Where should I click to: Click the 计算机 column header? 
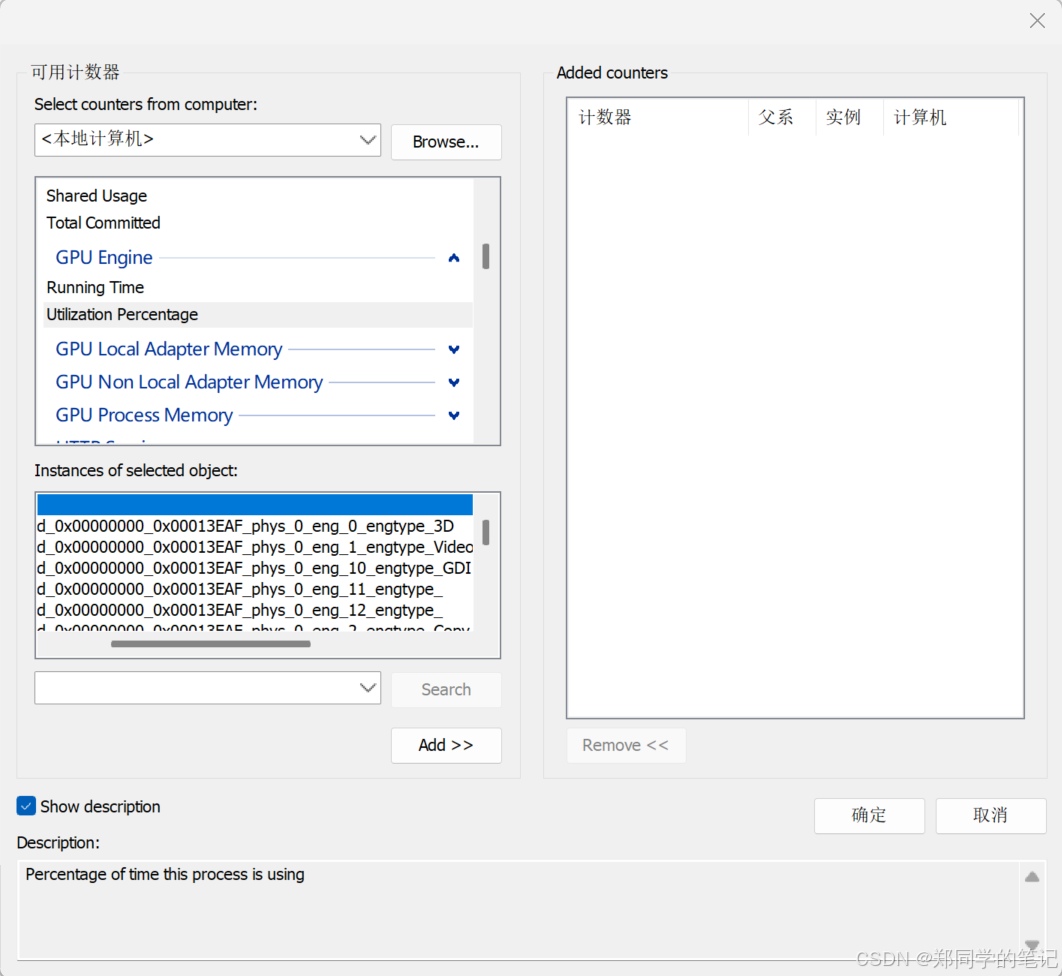(951, 117)
